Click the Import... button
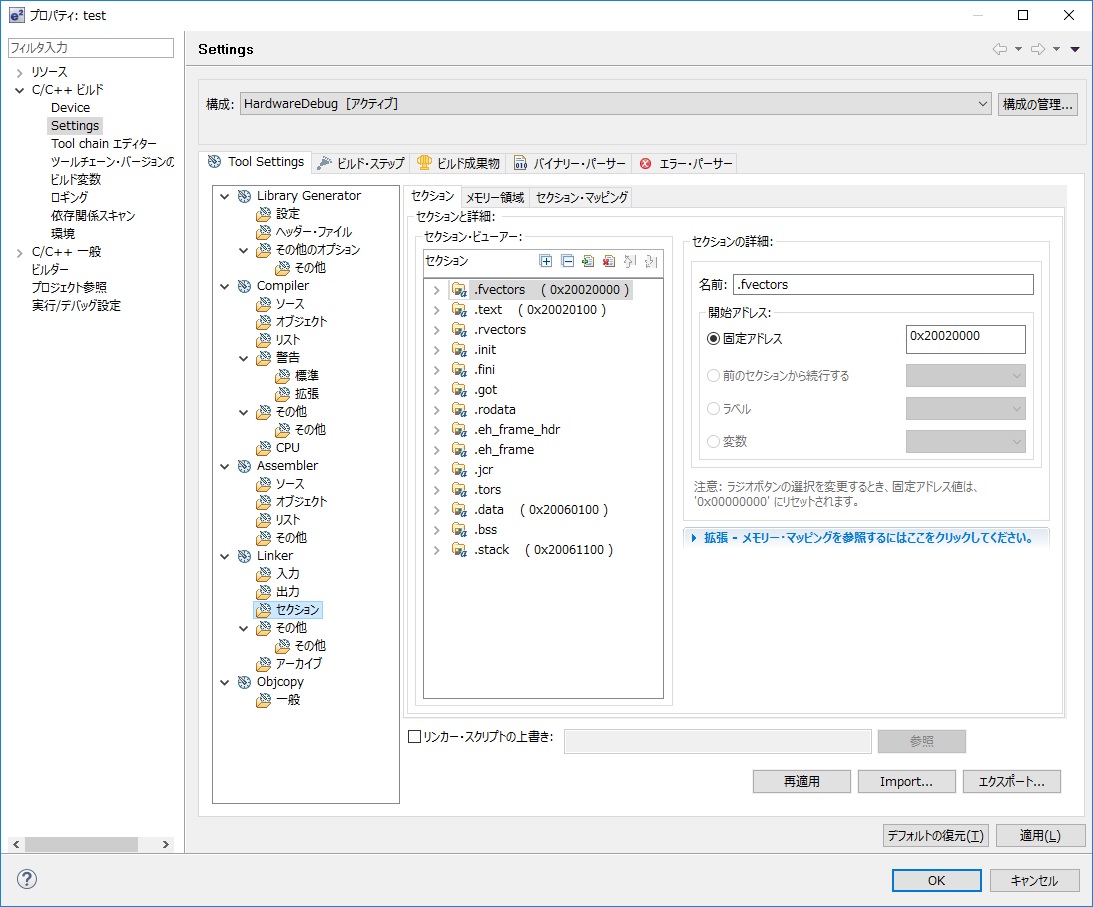The width and height of the screenshot is (1093, 907). click(906, 782)
